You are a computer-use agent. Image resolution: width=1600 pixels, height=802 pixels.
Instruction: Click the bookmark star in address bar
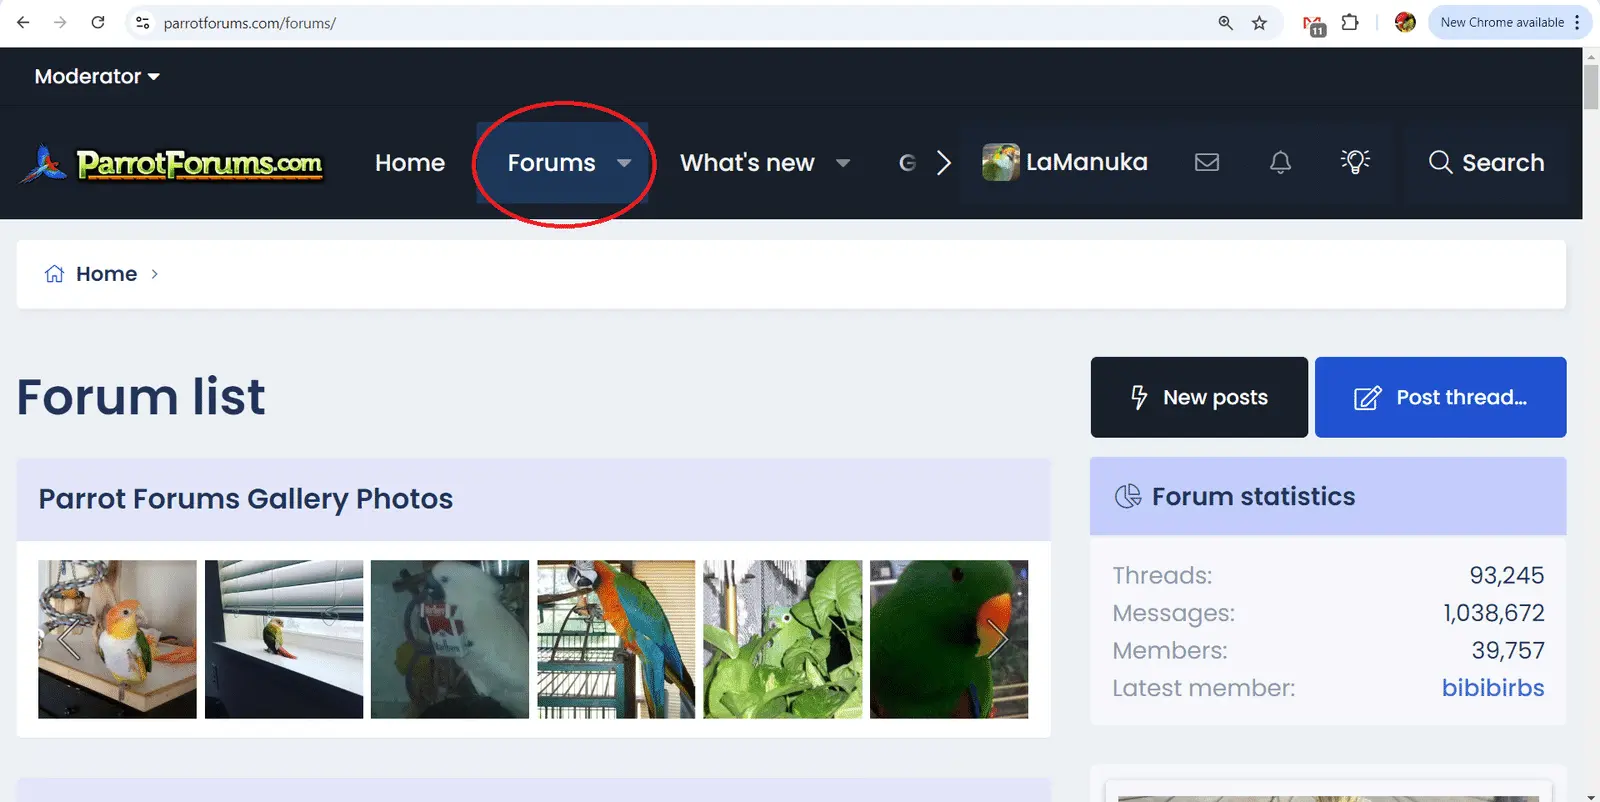coord(1259,23)
